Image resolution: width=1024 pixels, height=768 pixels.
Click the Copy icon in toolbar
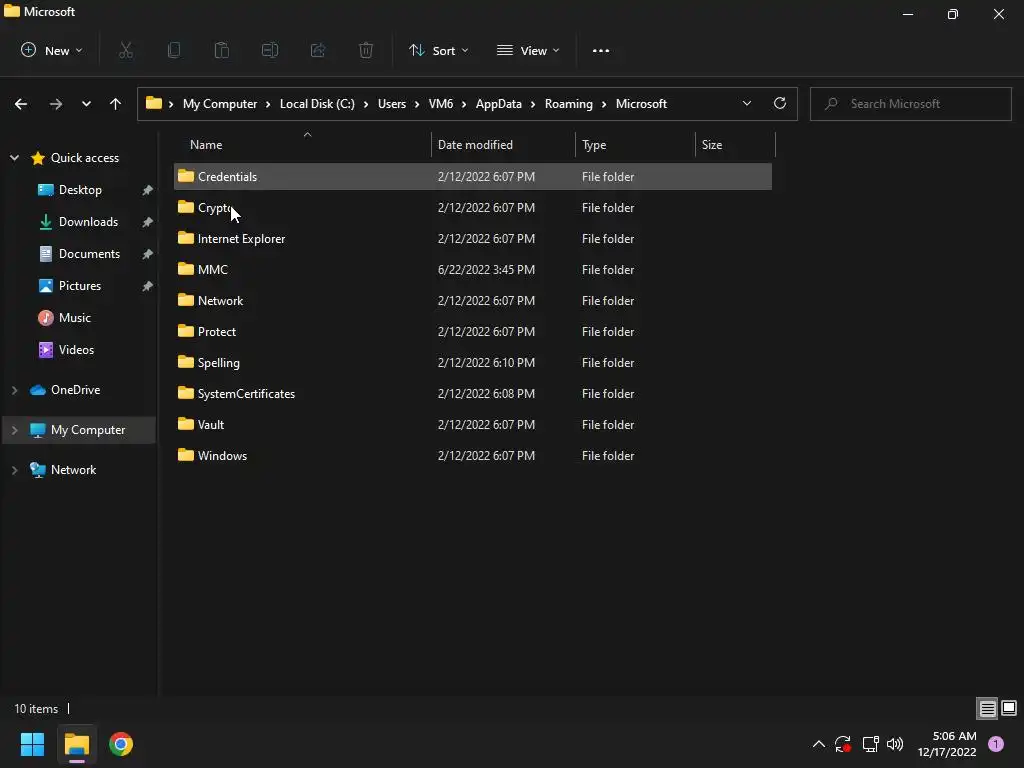point(174,50)
